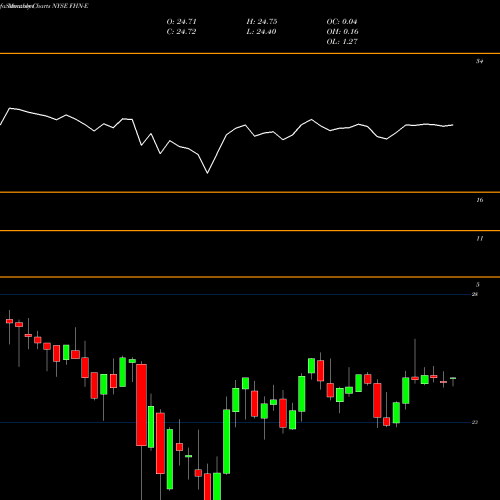Click the '28' price axis label
The height and width of the screenshot is (500, 500).
475,294
